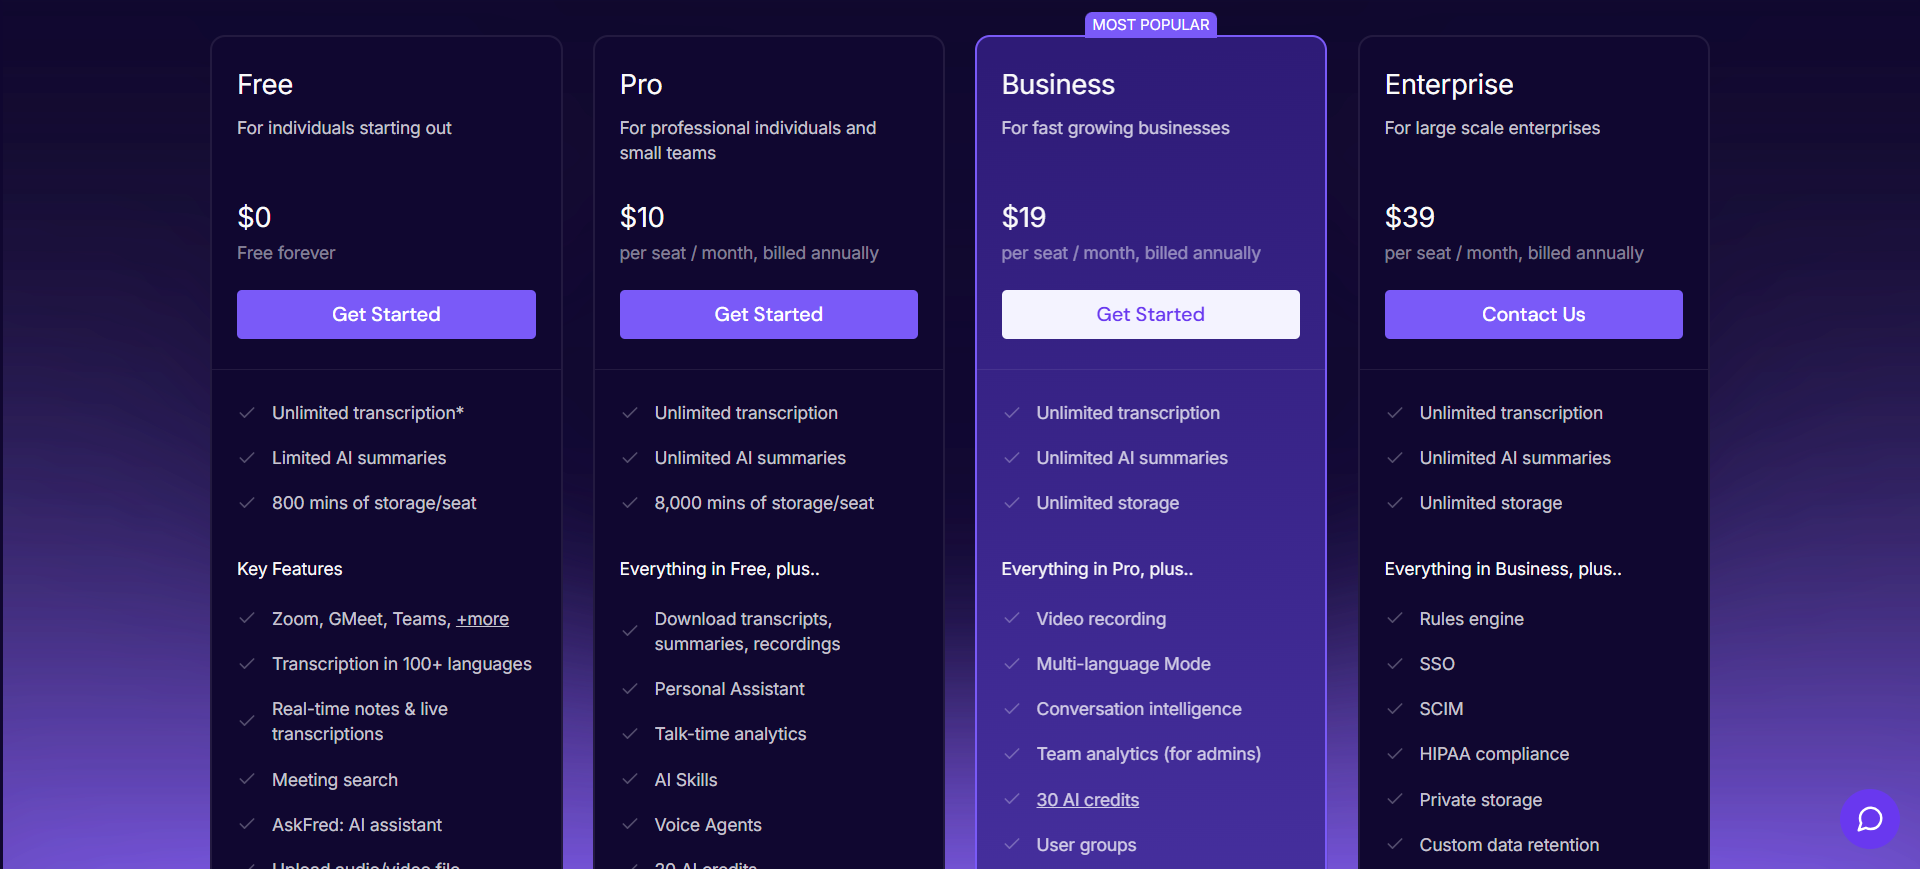Click the Talk-time analytics feature item
This screenshot has height=869, width=1920.
coord(730,734)
